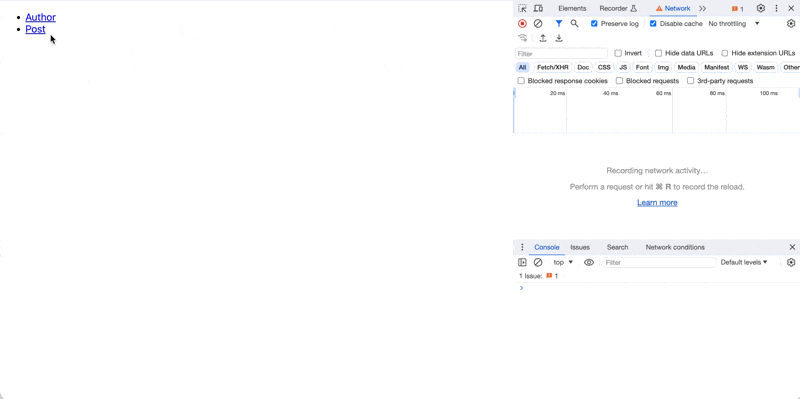Expand the top context selector
The image size is (800, 399).
coord(563,262)
